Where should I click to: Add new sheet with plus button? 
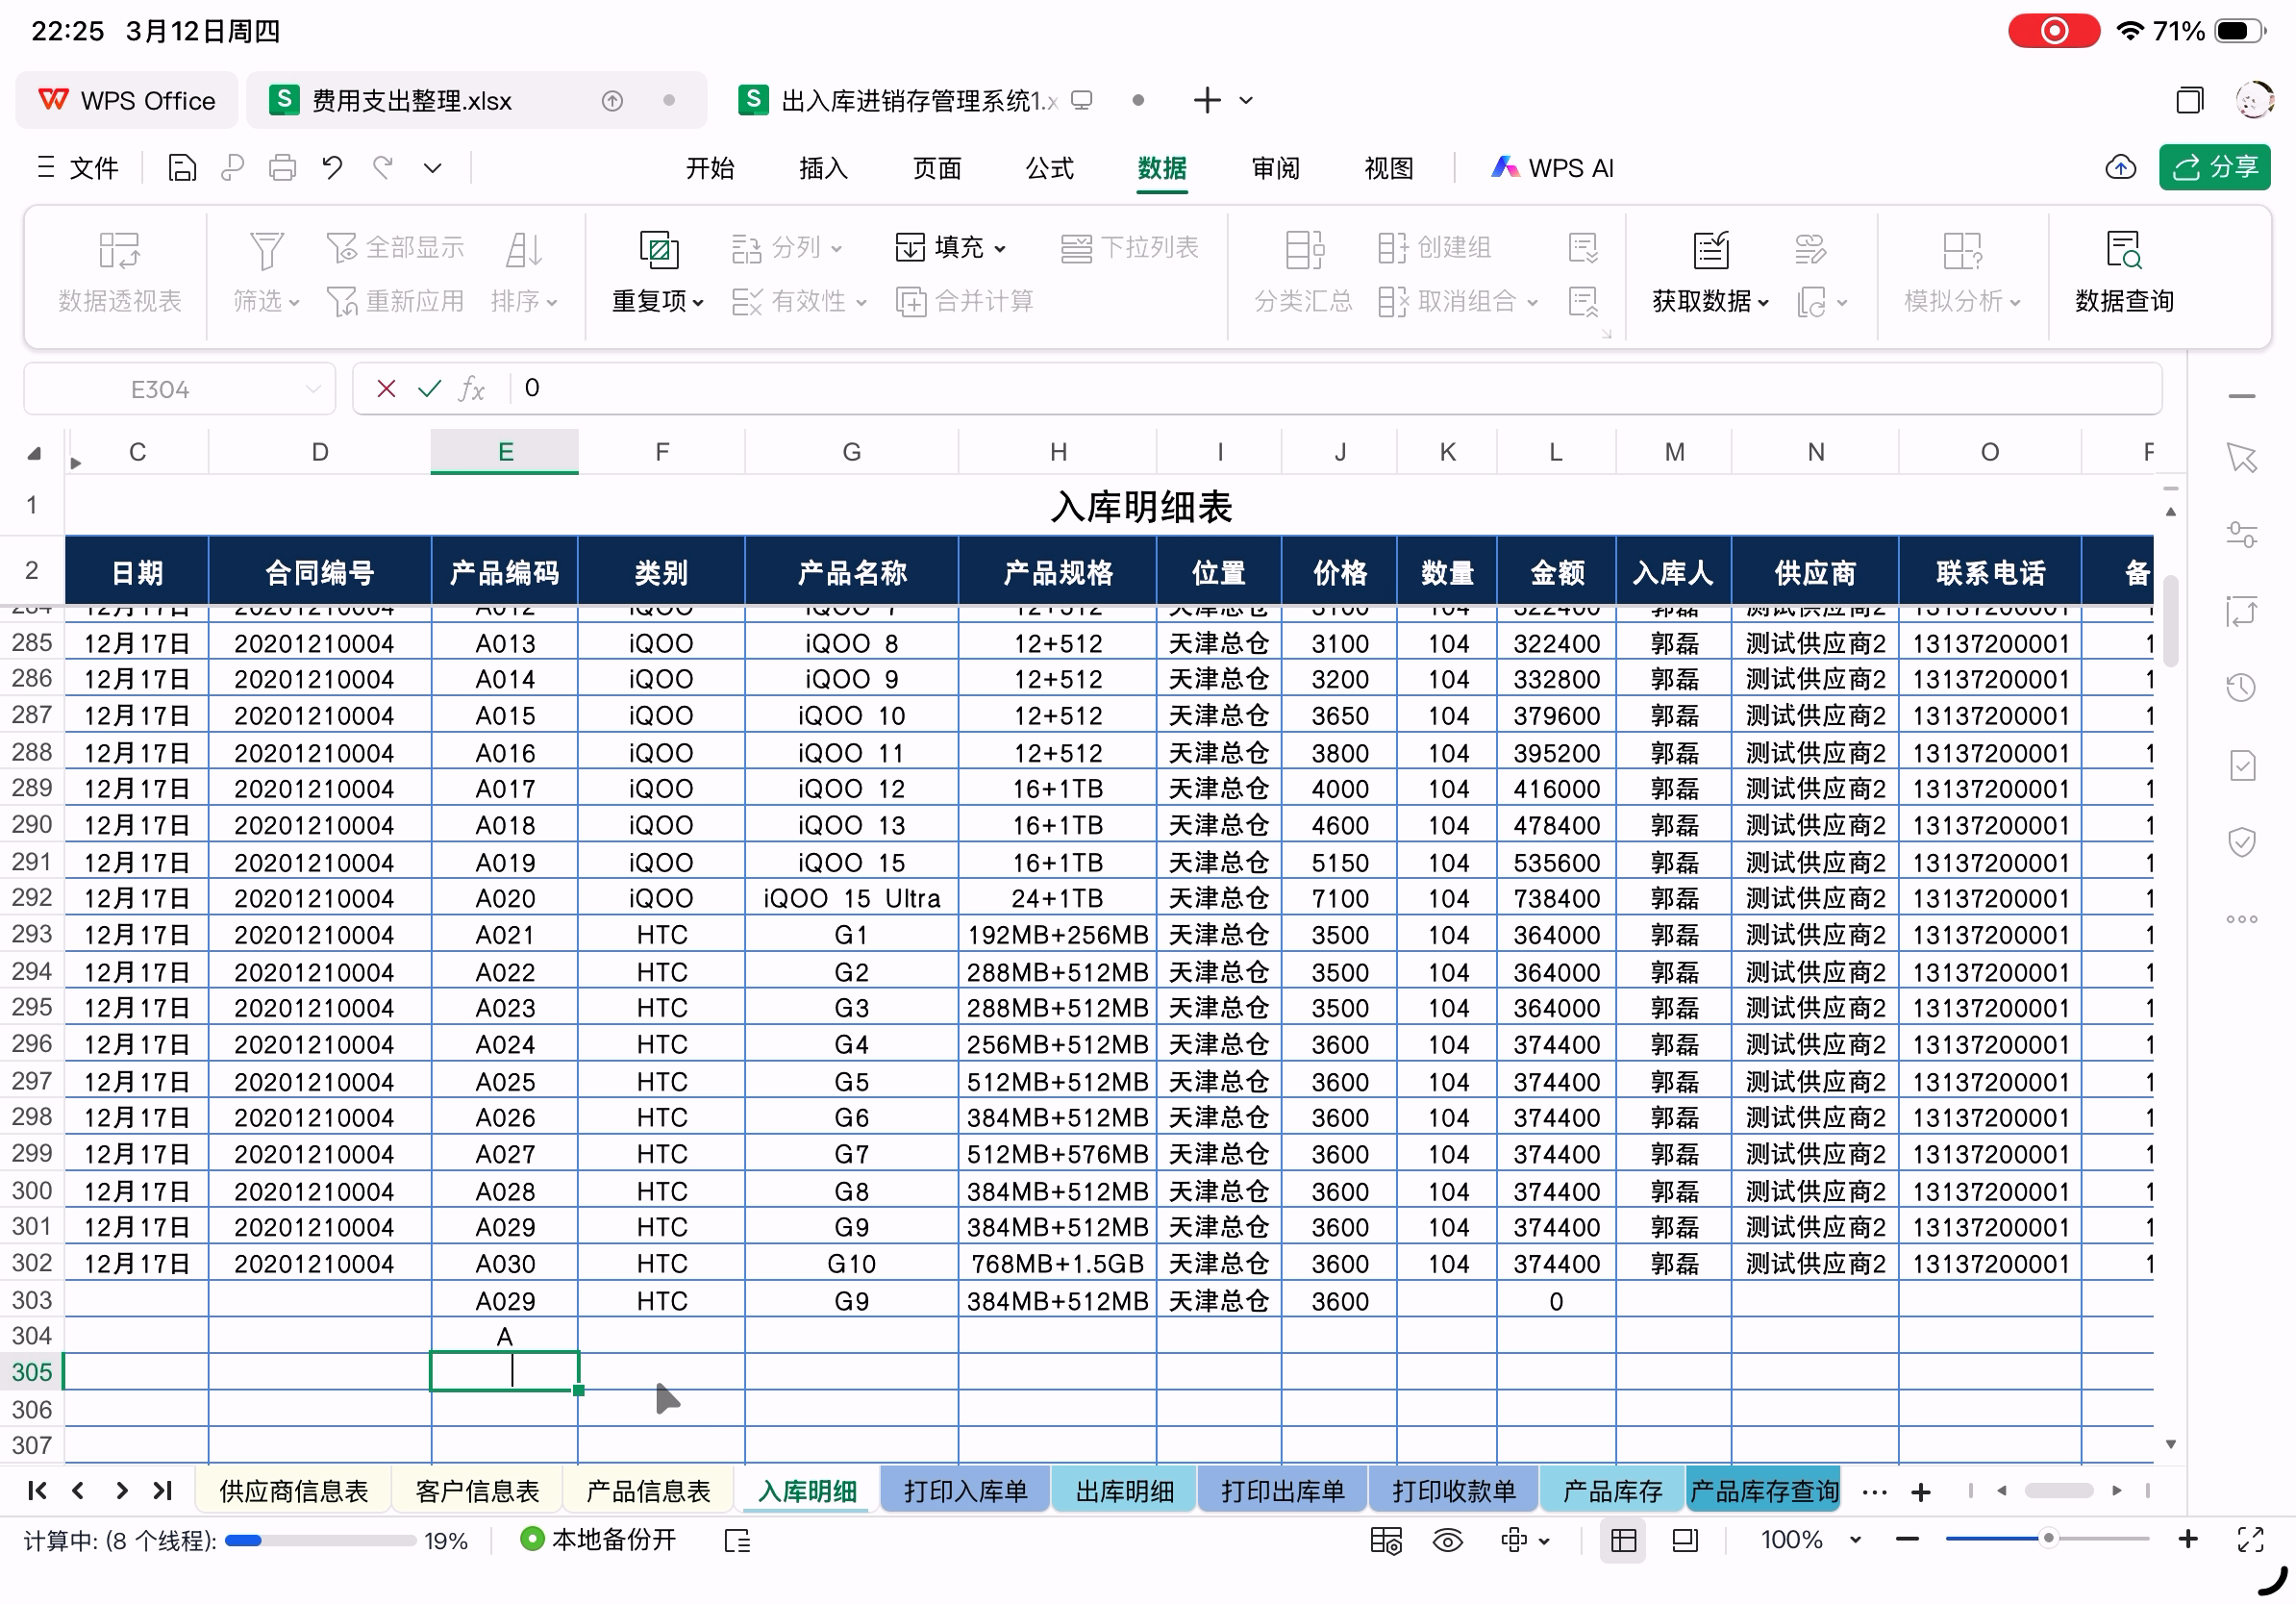tap(1920, 1492)
